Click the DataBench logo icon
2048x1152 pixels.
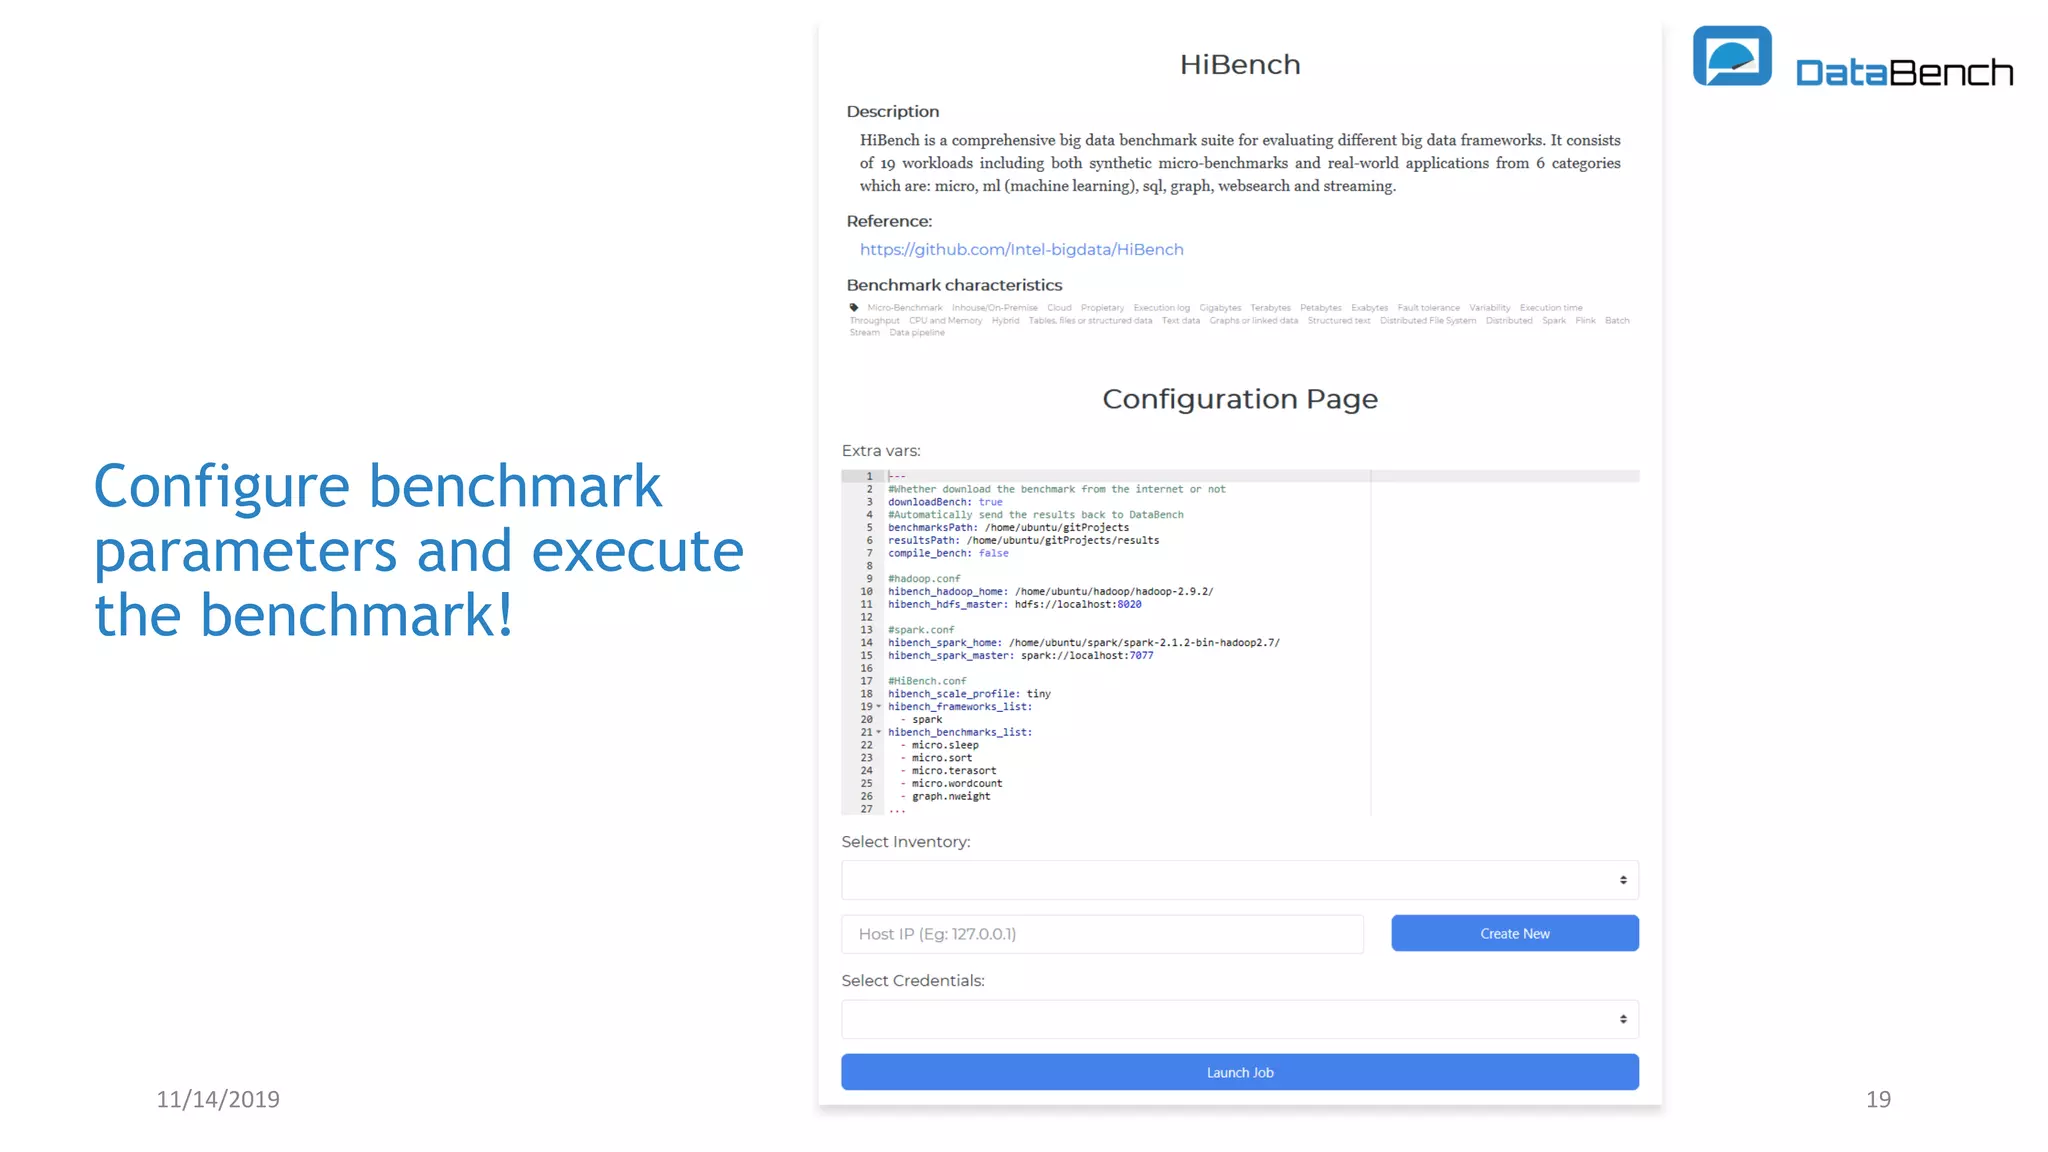tap(1732, 56)
